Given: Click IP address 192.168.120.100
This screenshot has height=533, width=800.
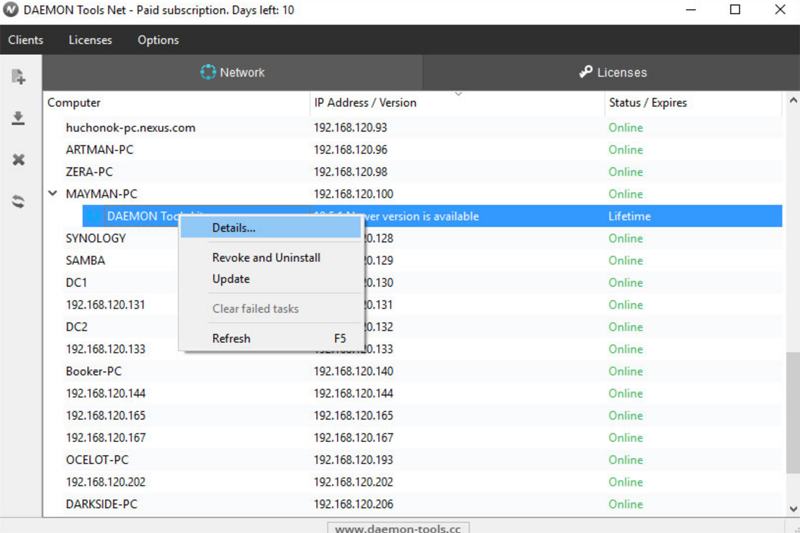Looking at the screenshot, I should pyautogui.click(x=354, y=194).
